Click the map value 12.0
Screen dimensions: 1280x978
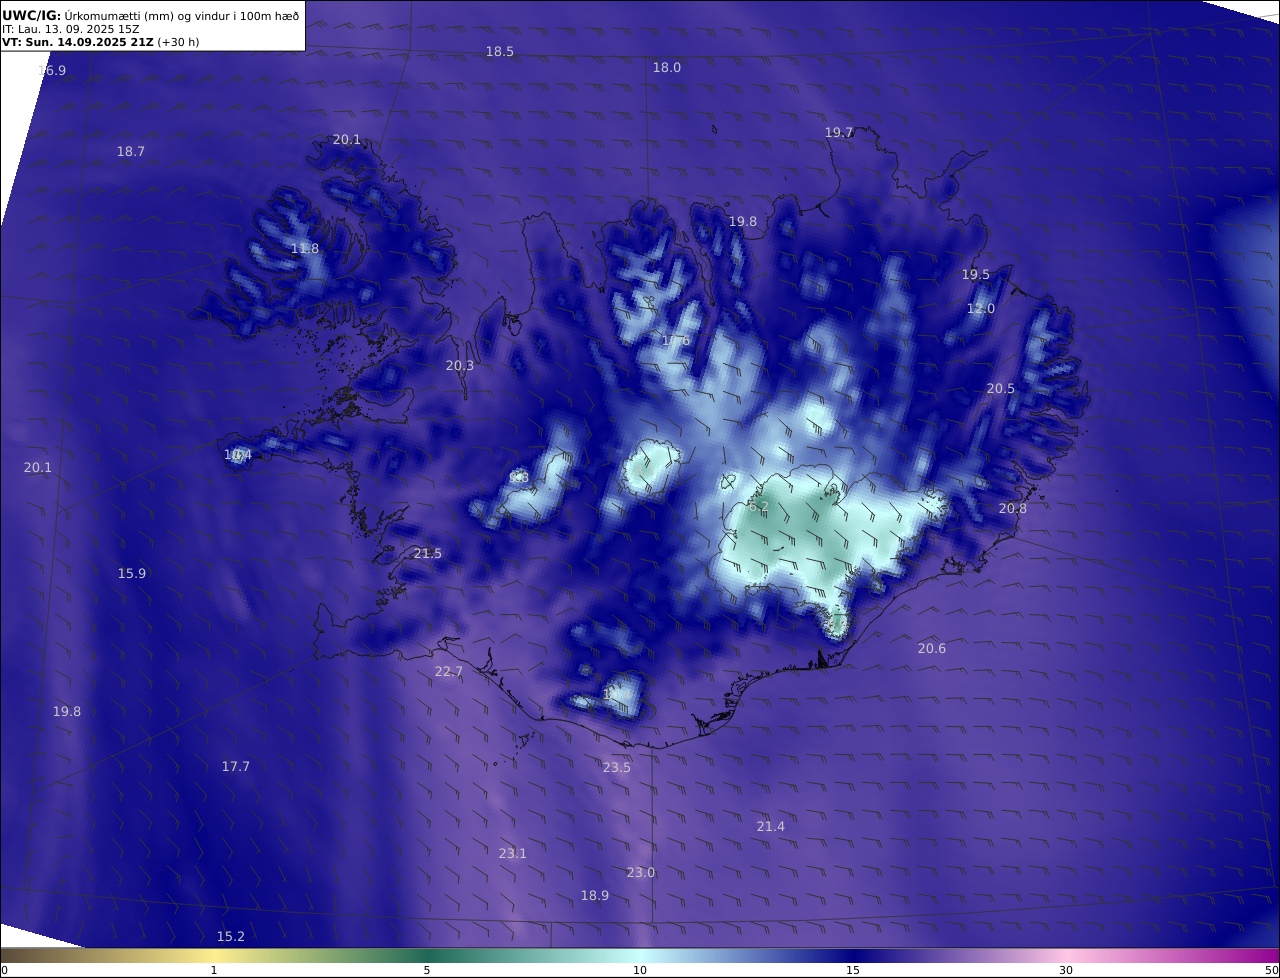coord(981,309)
